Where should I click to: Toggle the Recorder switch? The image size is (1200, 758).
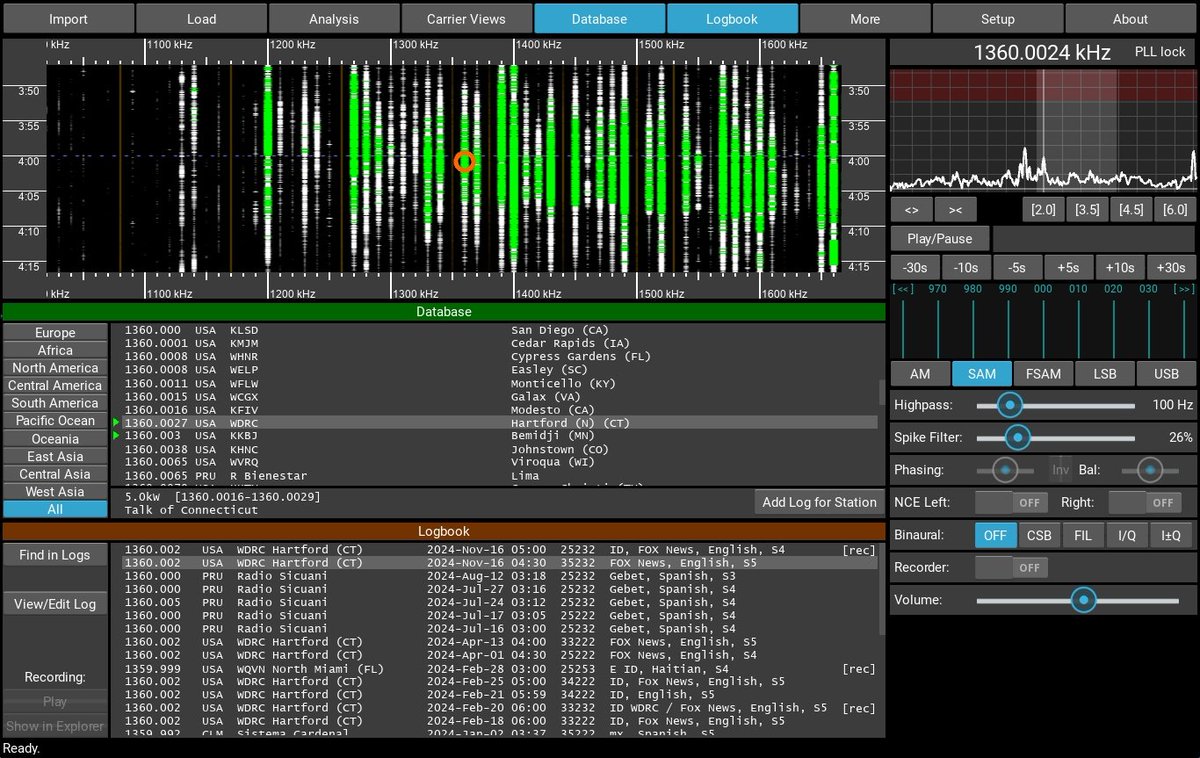1010,567
